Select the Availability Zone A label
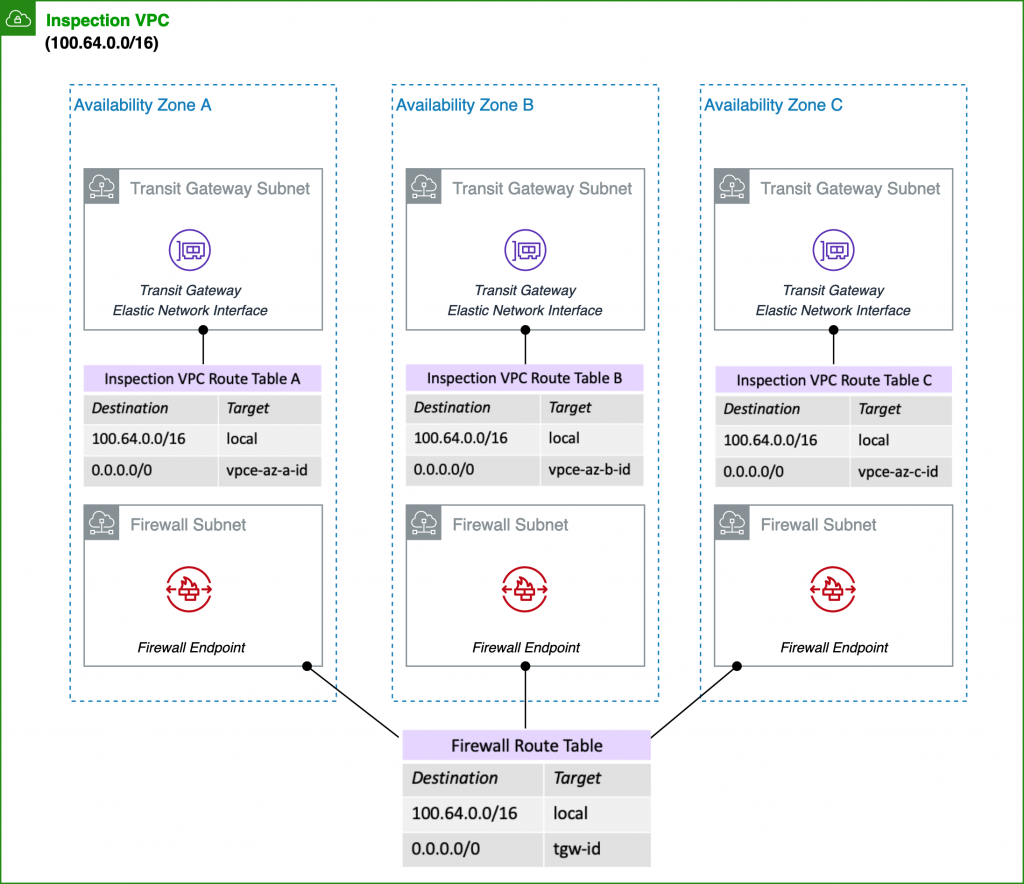 click(143, 105)
